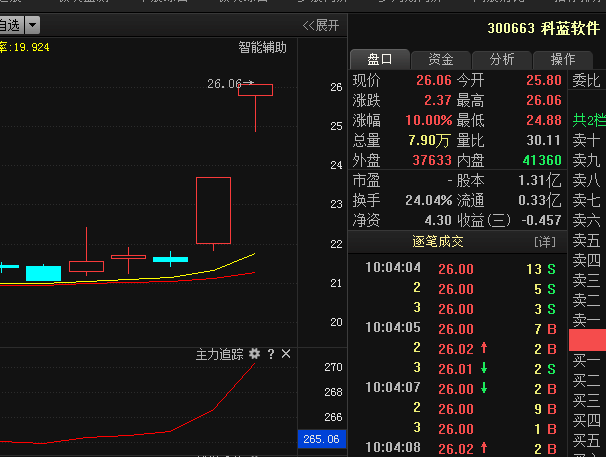Open the [详] detail link
Image resolution: width=606 pixels, height=457 pixels.
point(545,242)
